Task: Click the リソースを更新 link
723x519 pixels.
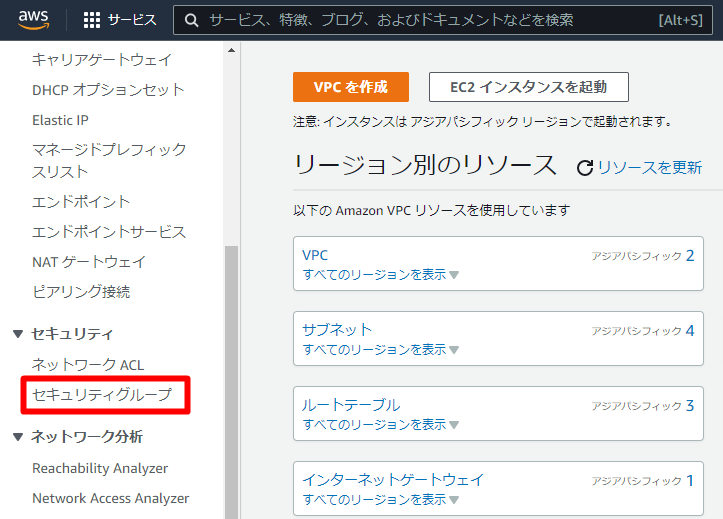Action: (x=650, y=167)
